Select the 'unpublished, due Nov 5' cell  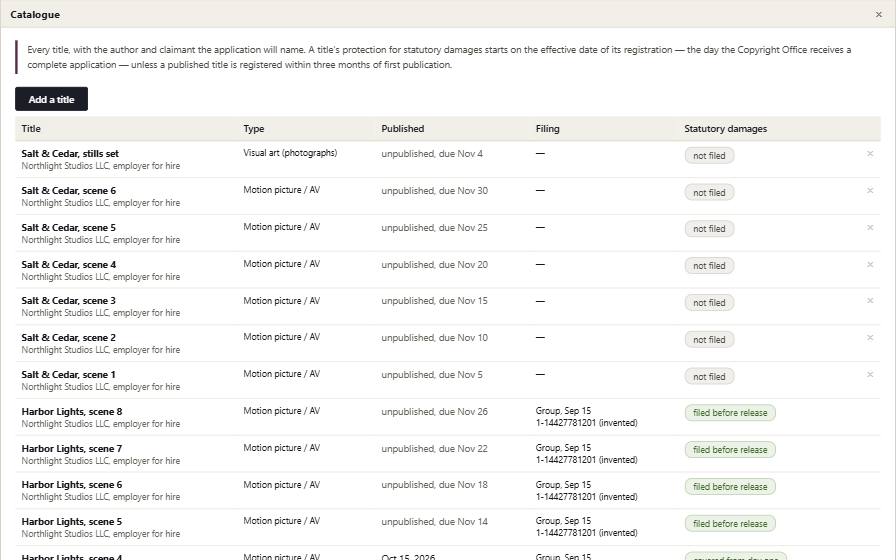[432, 375]
